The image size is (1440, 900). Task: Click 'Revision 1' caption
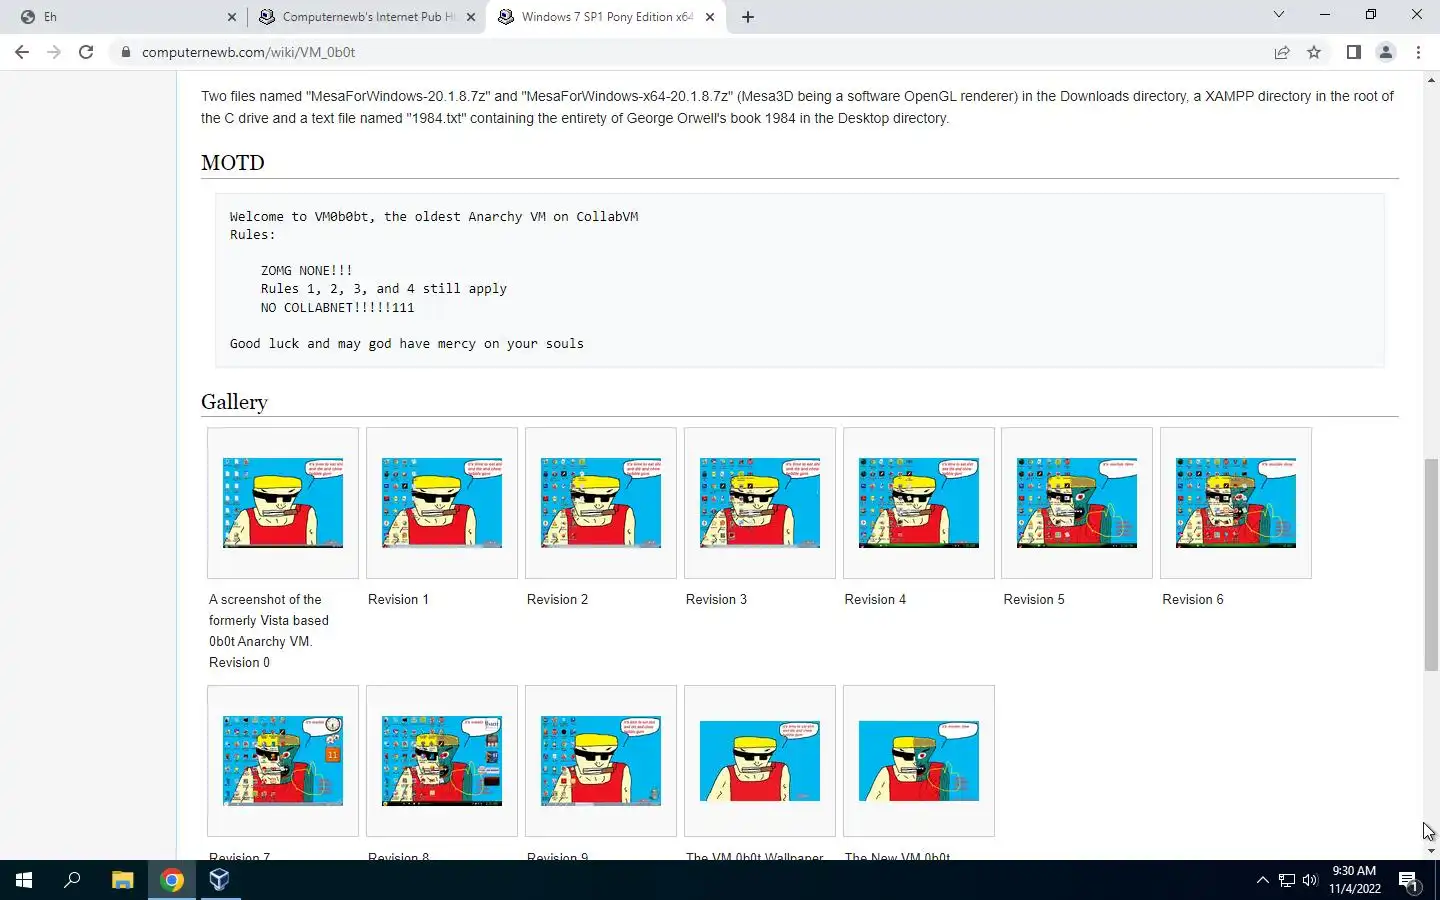(x=398, y=599)
